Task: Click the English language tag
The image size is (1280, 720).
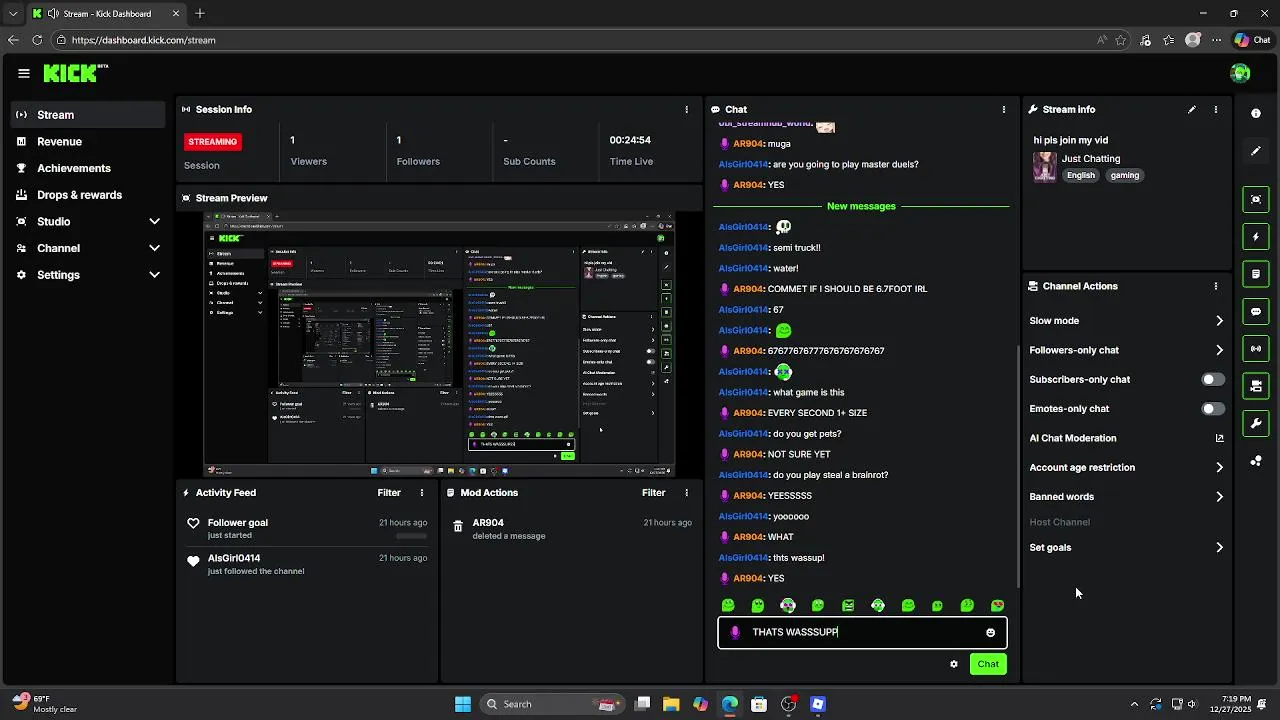Action: (1081, 175)
